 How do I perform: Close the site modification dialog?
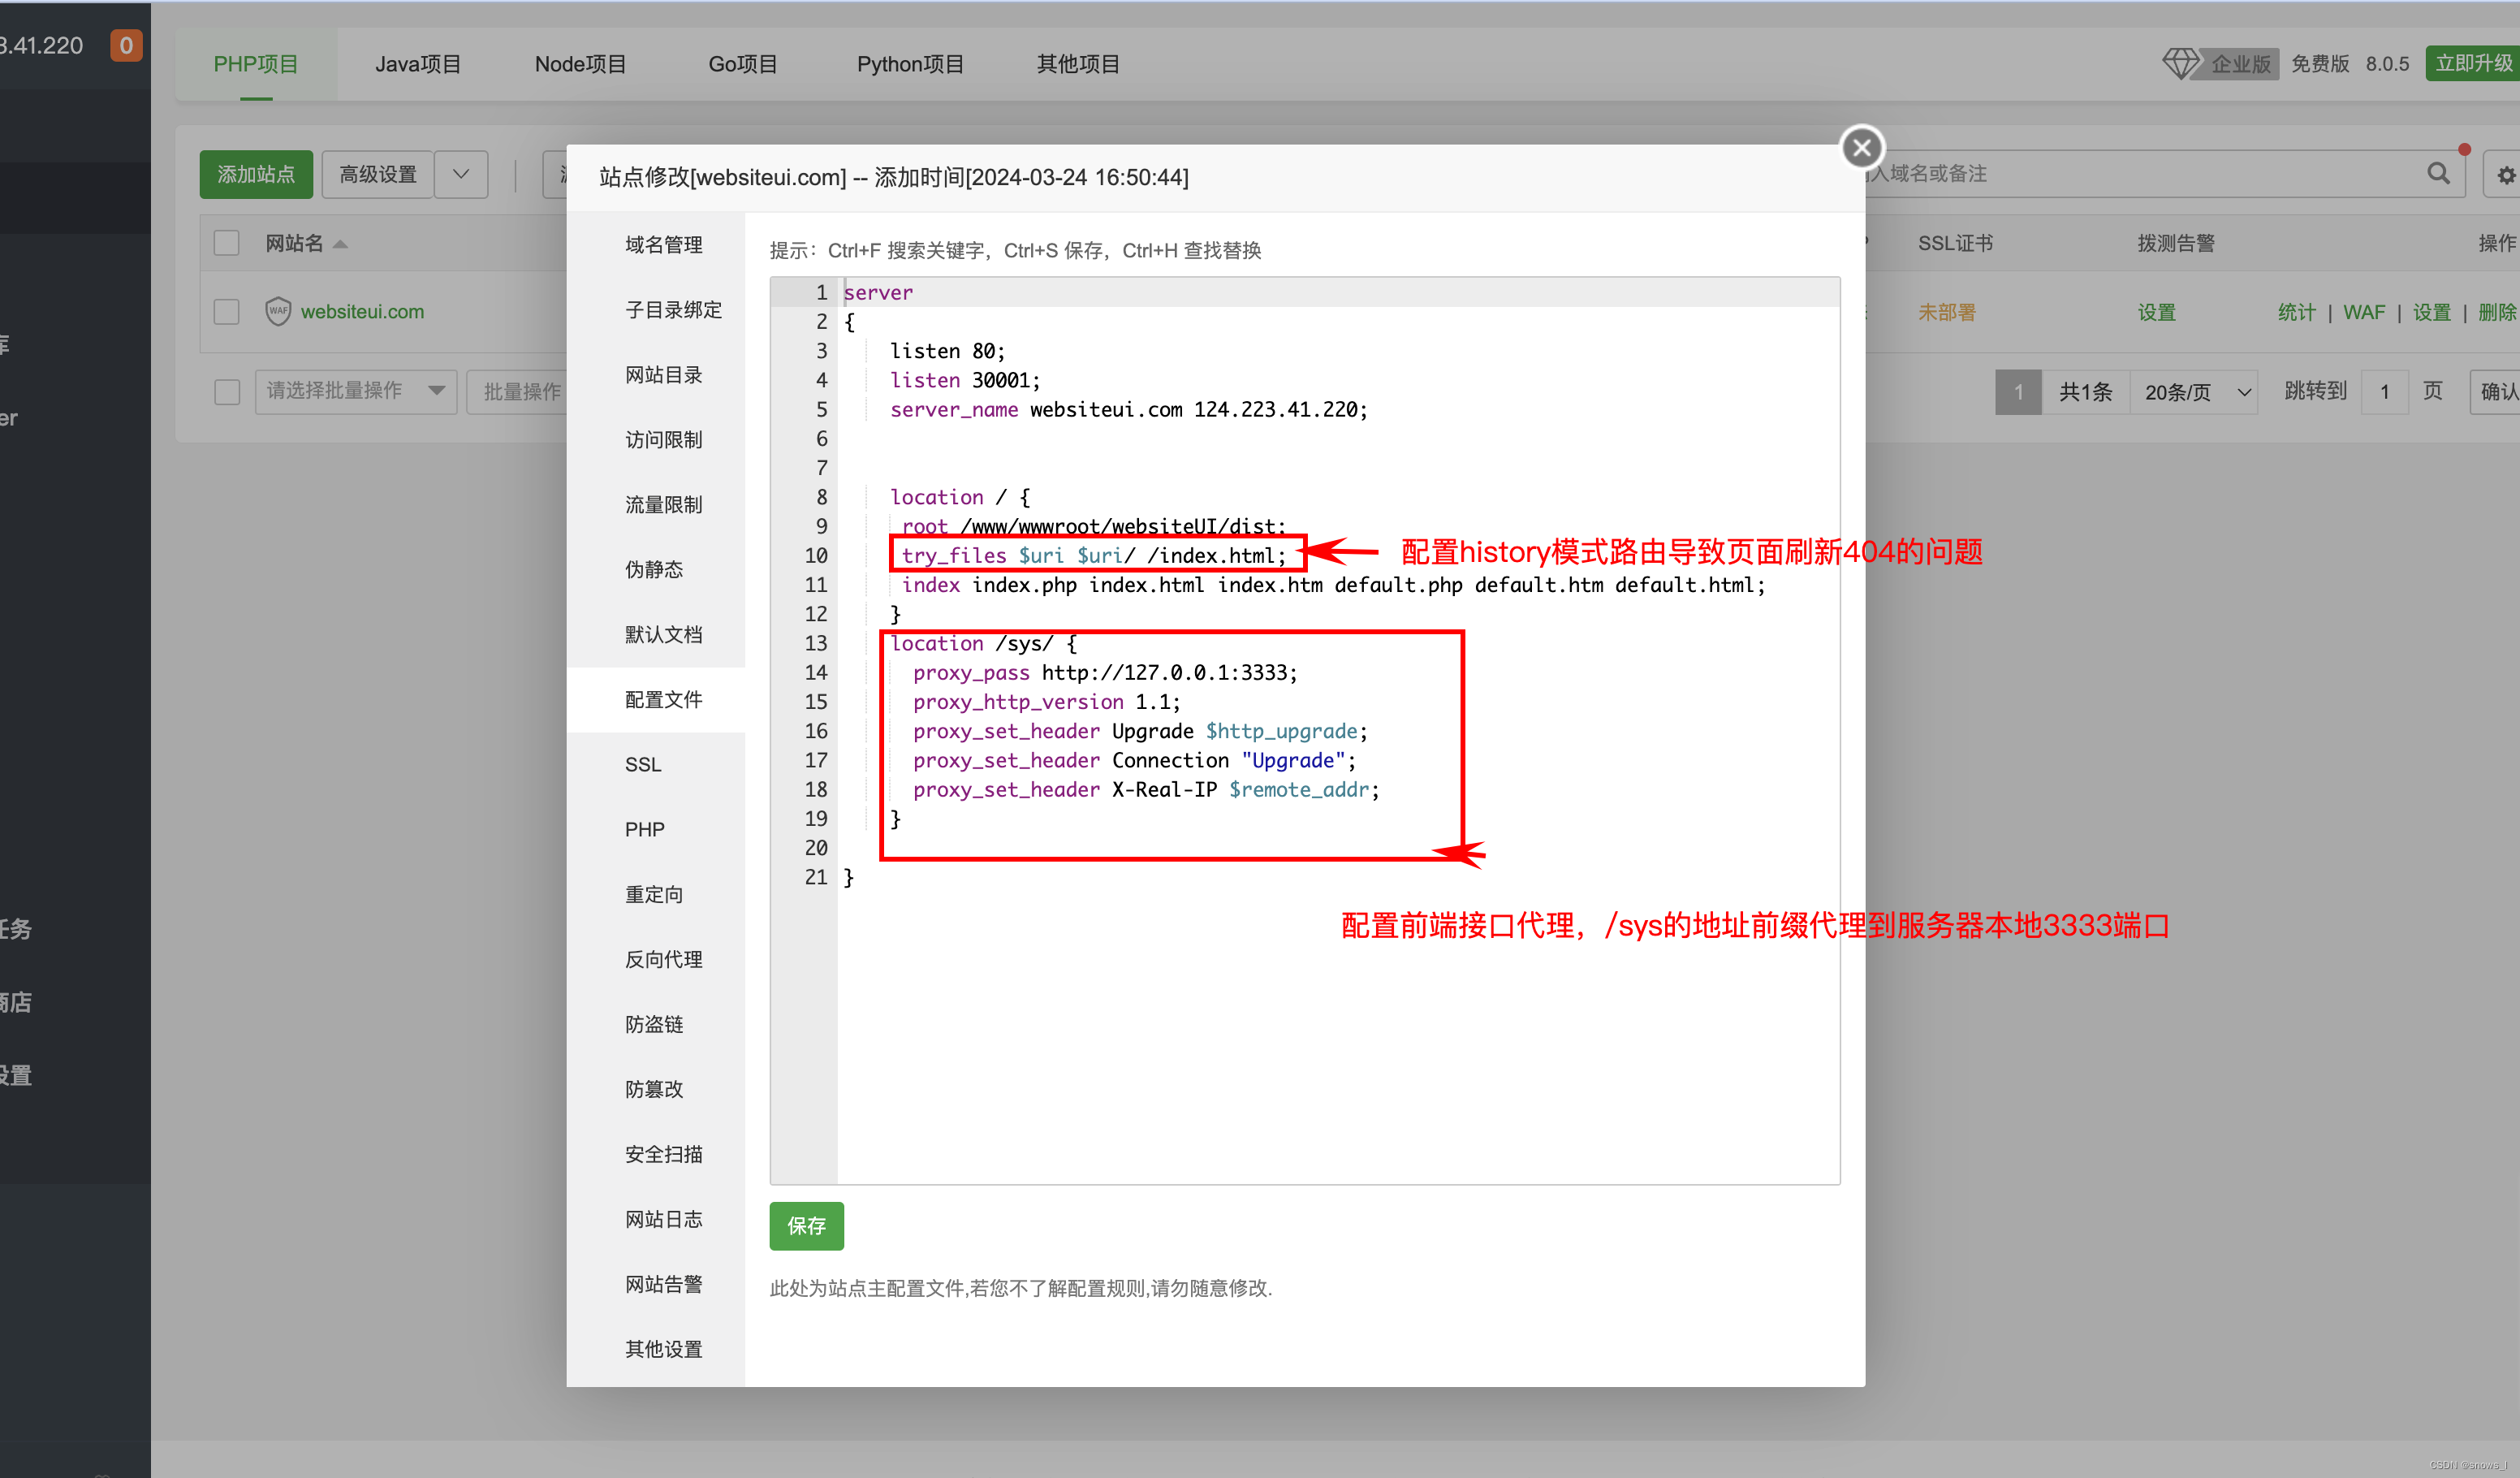point(1861,148)
